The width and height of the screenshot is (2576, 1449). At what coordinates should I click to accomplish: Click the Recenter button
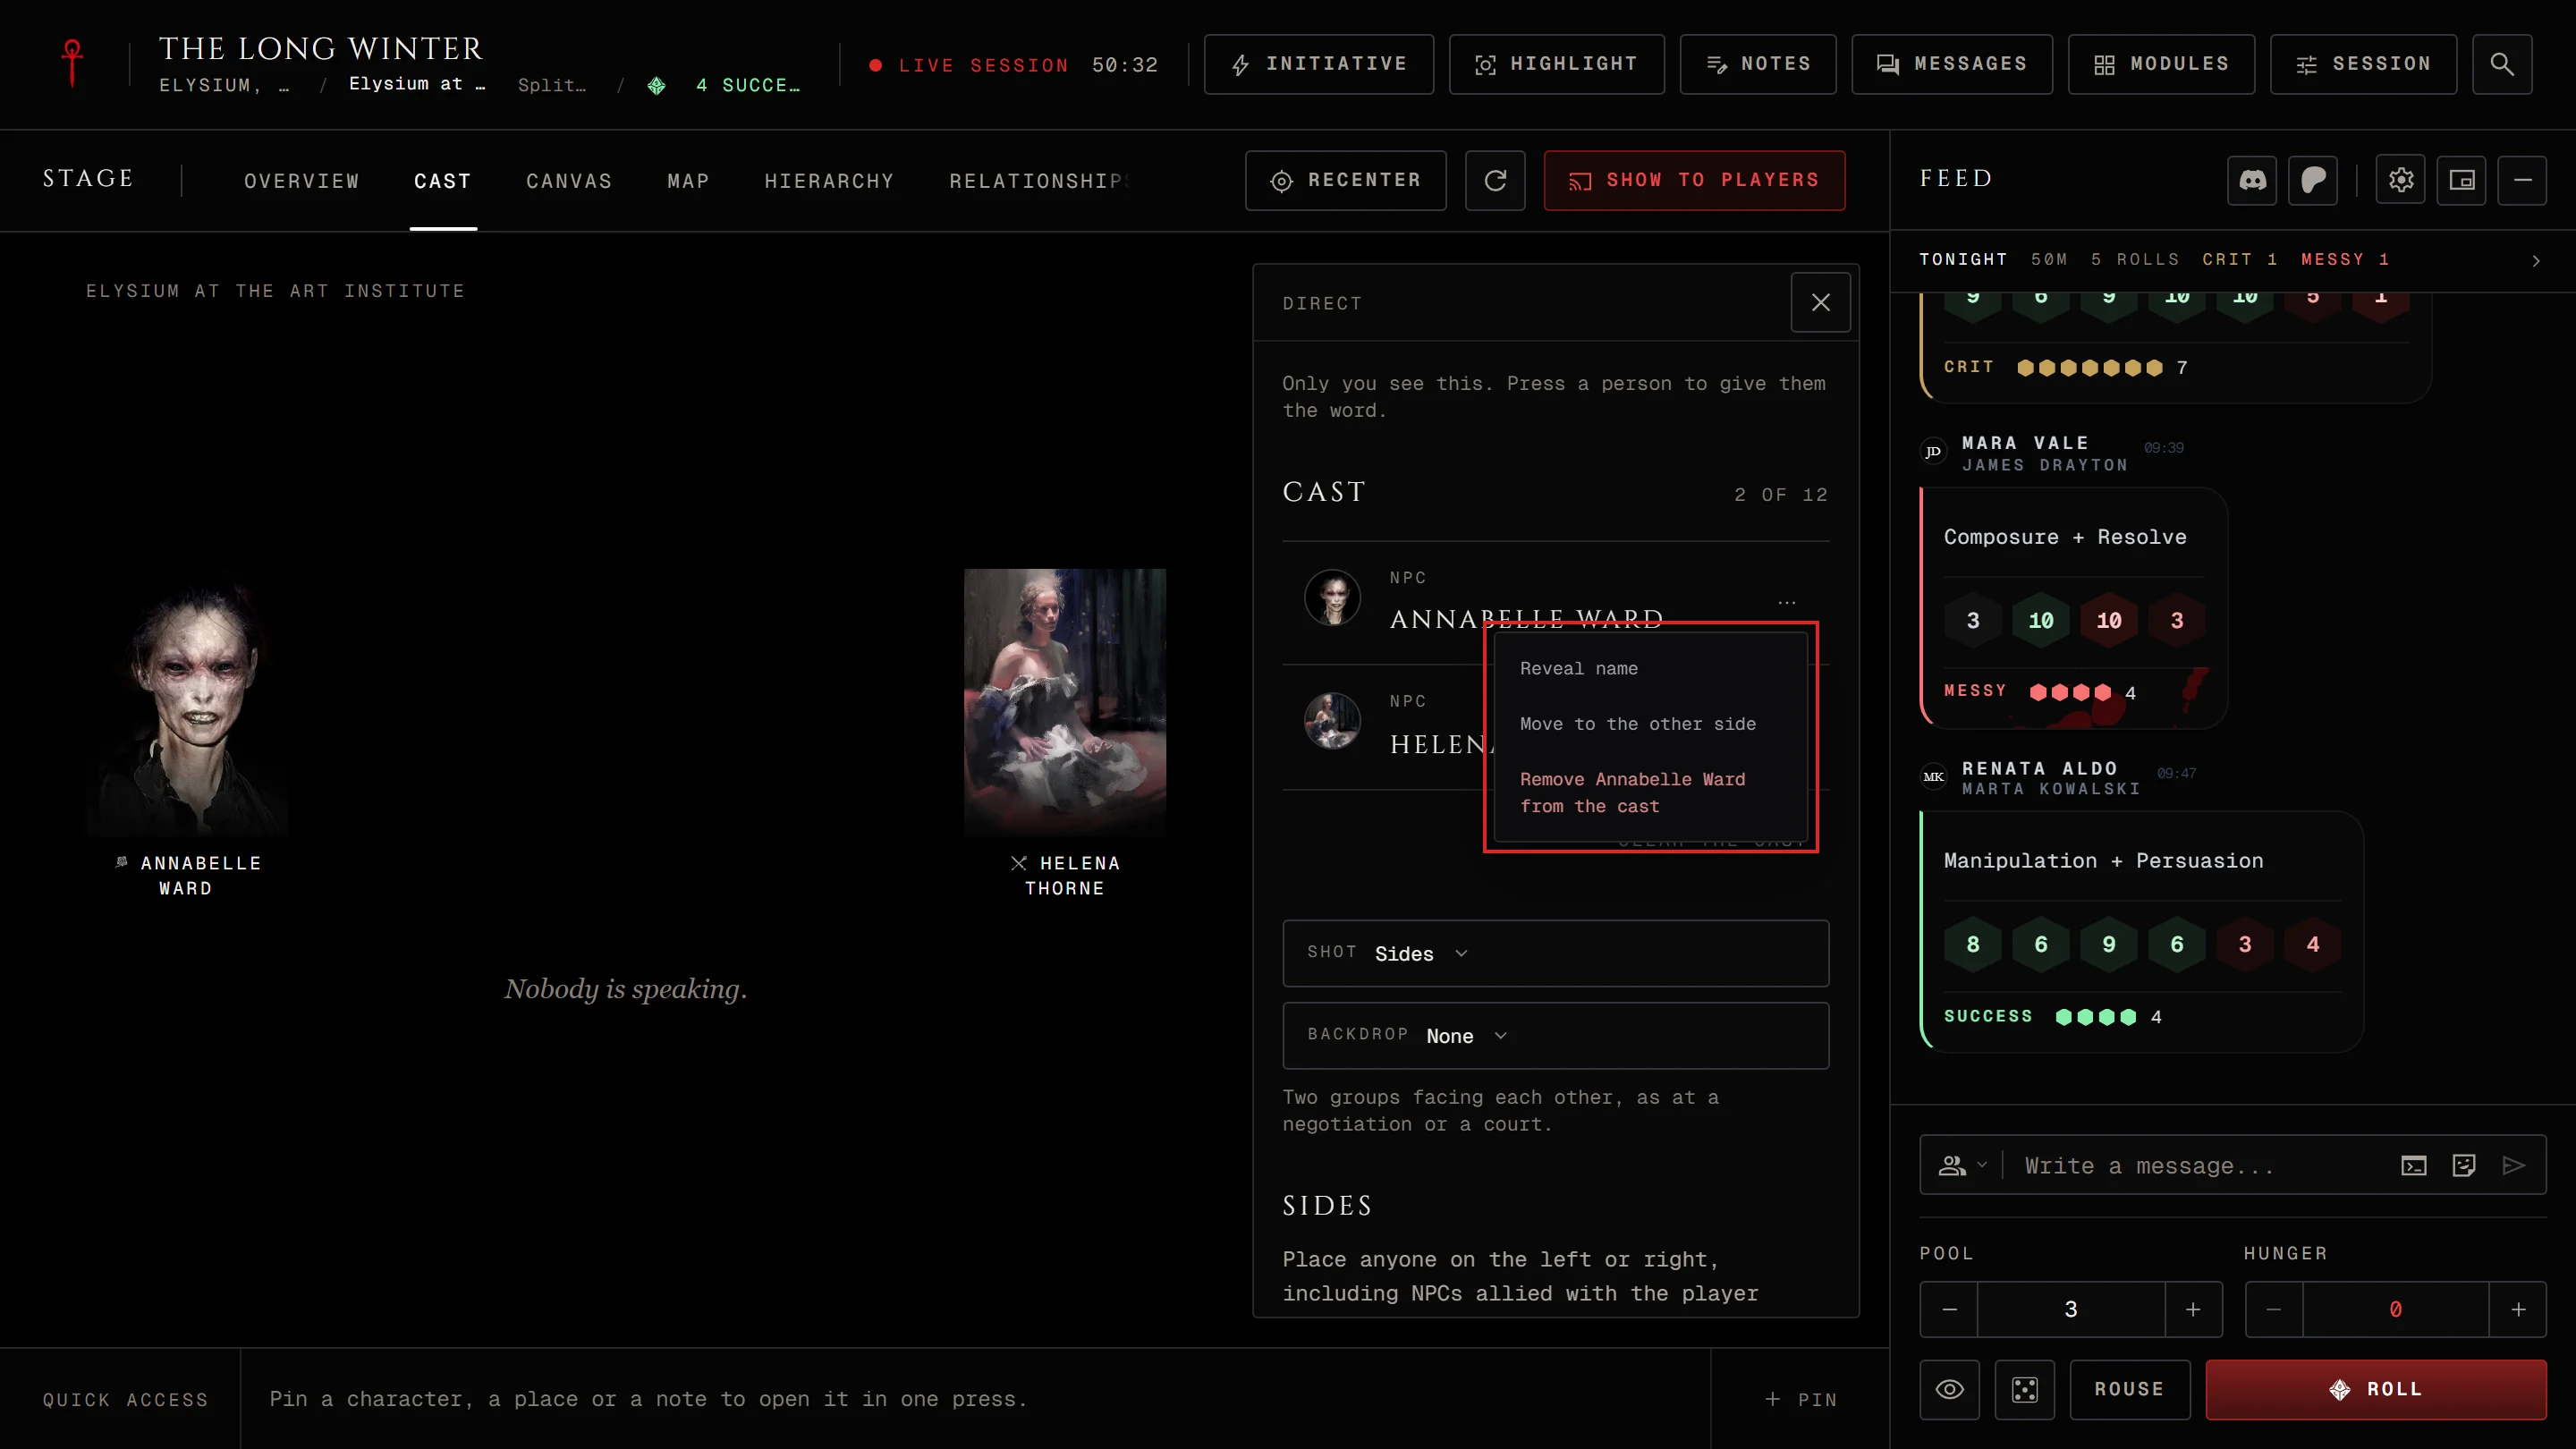click(x=1345, y=180)
